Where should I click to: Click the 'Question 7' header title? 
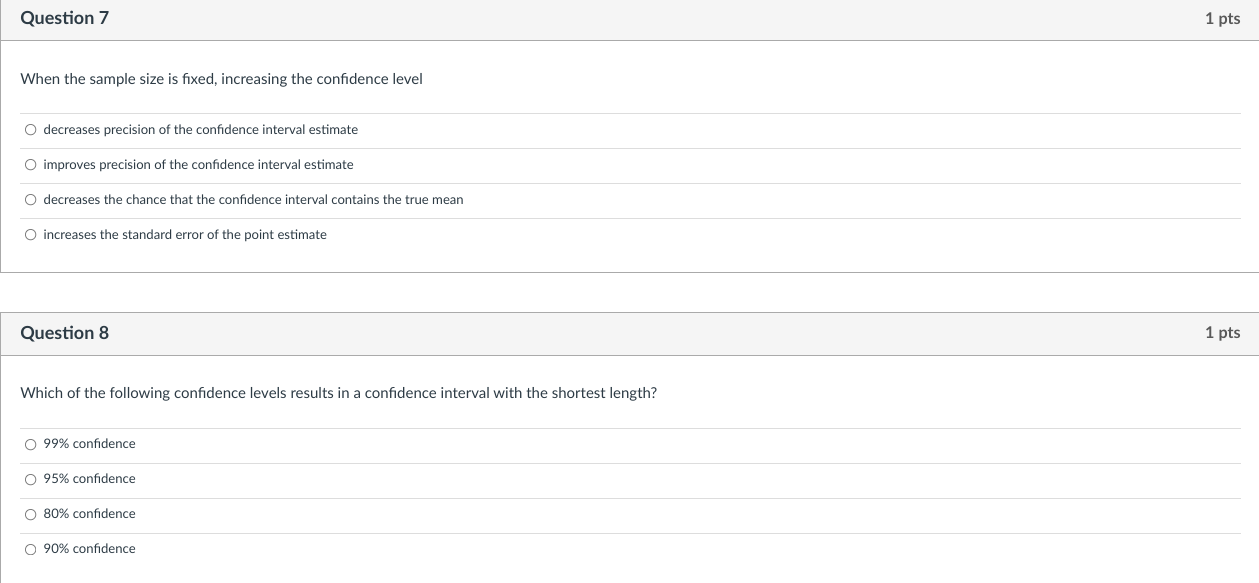pyautogui.click(x=64, y=19)
